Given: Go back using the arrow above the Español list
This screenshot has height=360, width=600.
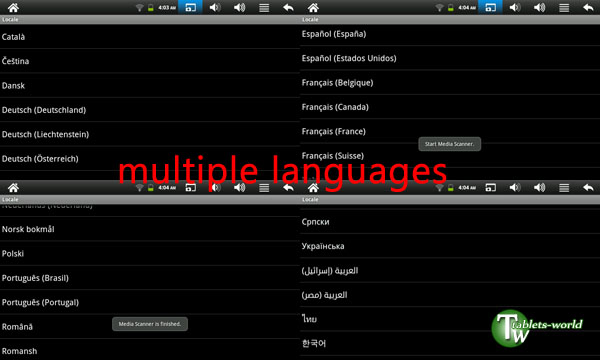Looking at the screenshot, I should [589, 7].
